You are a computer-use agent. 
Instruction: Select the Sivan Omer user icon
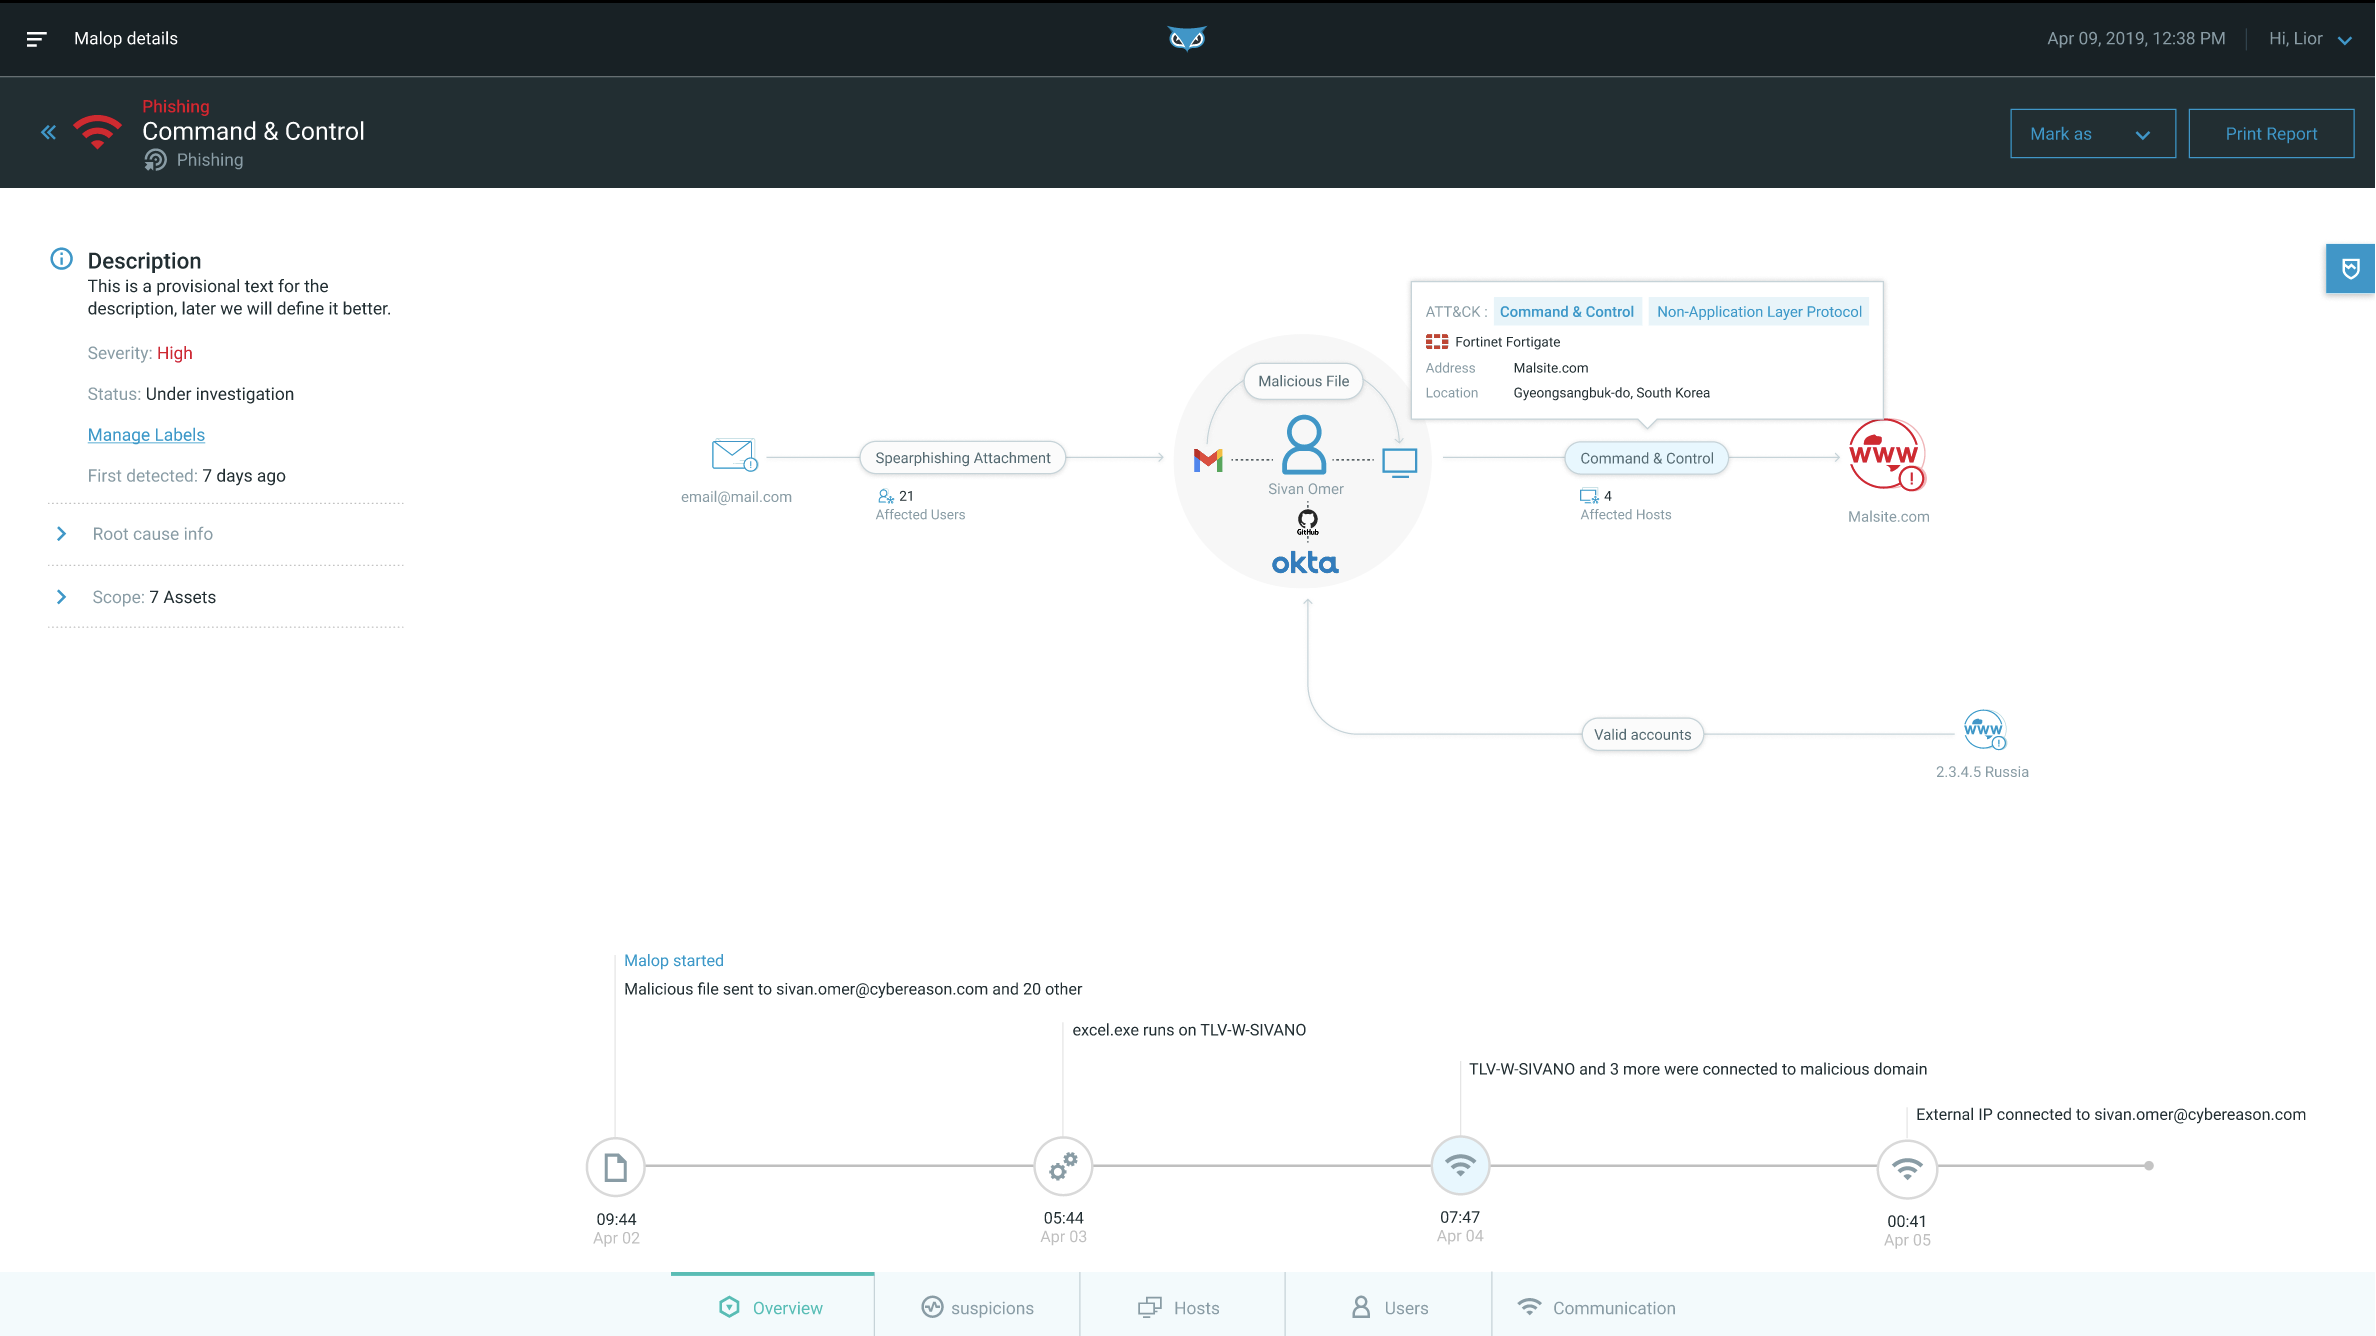(x=1304, y=444)
